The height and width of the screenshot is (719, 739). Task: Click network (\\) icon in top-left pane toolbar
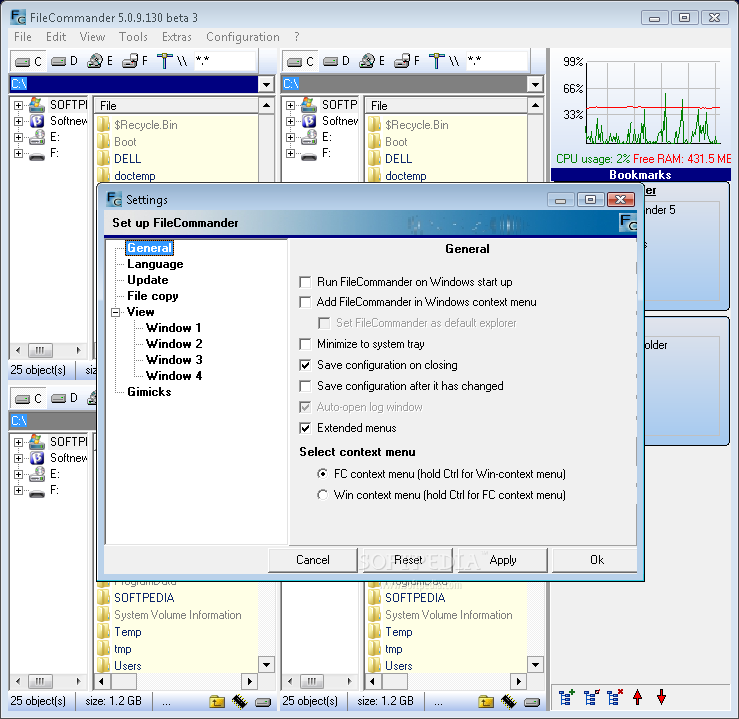click(x=172, y=61)
